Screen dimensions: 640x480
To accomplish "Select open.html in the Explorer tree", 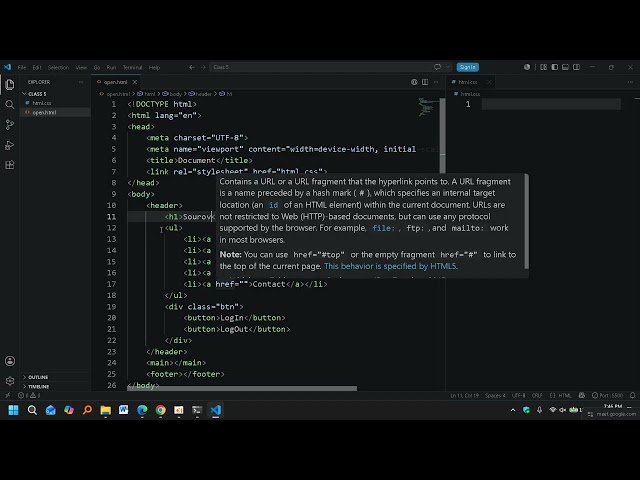I will click(x=56, y=112).
